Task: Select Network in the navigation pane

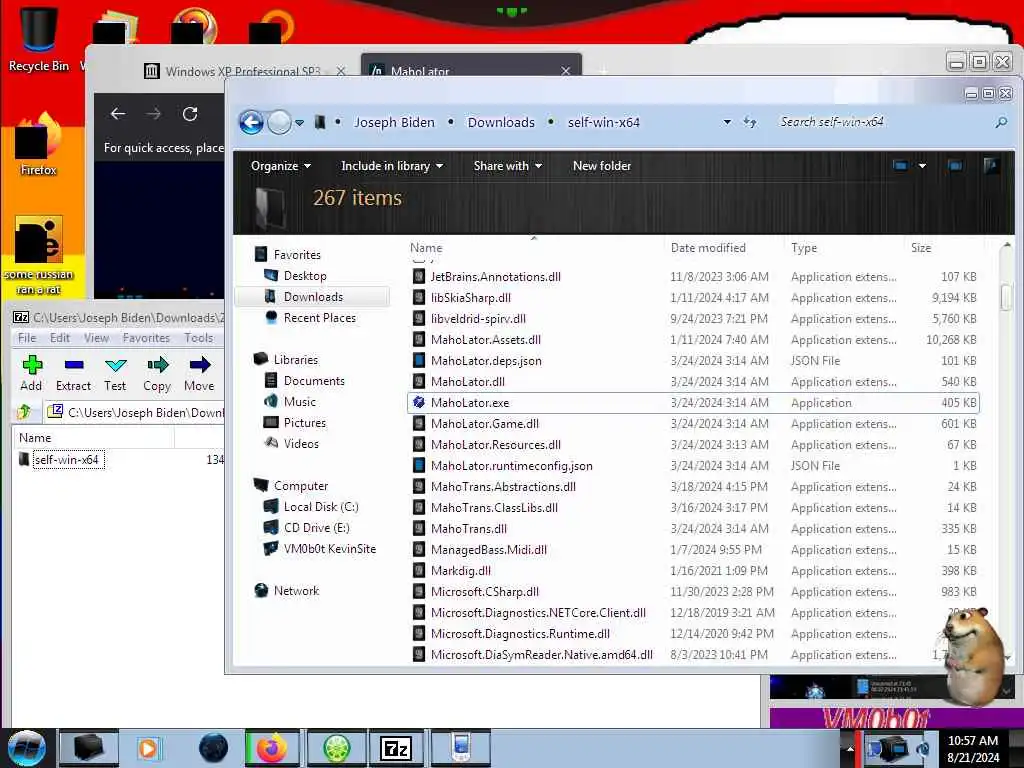Action: [296, 590]
